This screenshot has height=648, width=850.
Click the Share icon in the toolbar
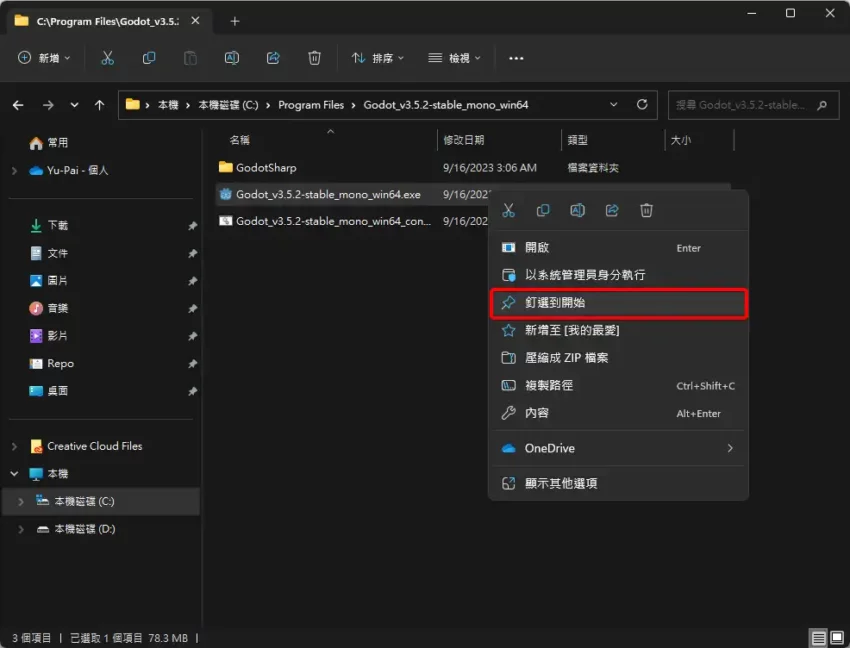click(273, 58)
